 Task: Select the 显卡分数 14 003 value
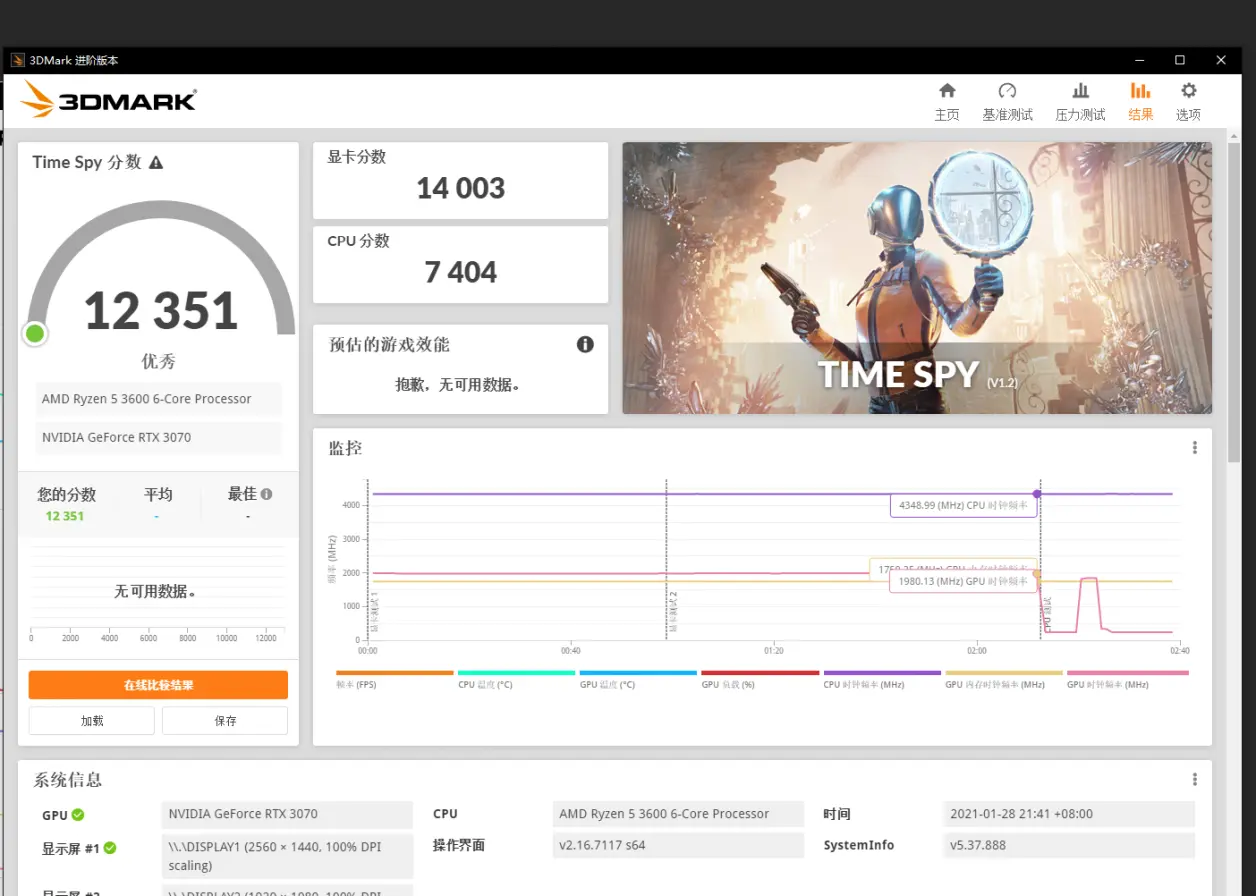tap(461, 188)
